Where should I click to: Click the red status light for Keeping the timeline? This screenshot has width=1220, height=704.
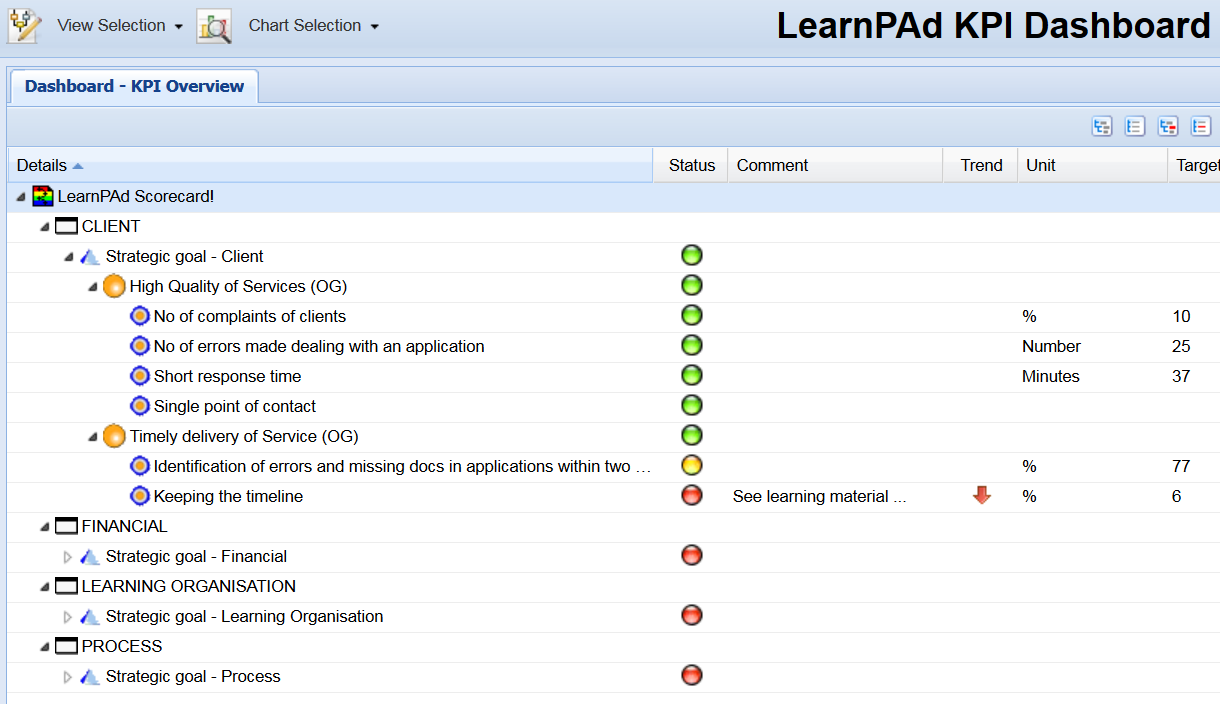(692, 495)
